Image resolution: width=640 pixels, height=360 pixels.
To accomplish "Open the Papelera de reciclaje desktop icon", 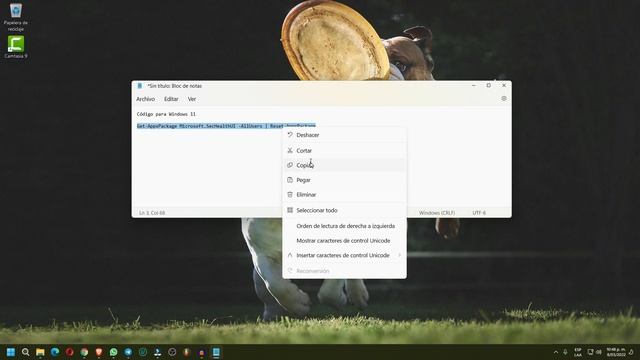I will (16, 16).
